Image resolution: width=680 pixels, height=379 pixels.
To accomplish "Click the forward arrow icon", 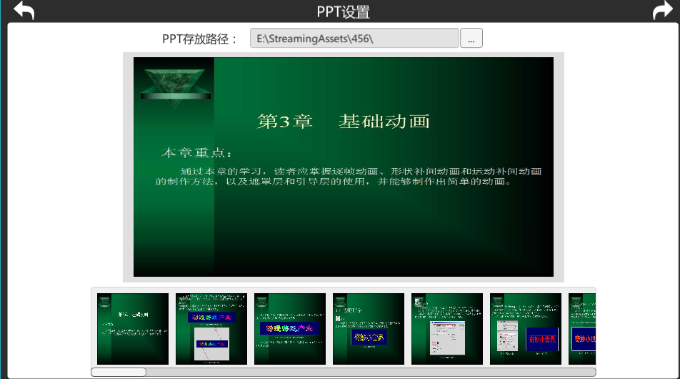I will click(x=663, y=10).
